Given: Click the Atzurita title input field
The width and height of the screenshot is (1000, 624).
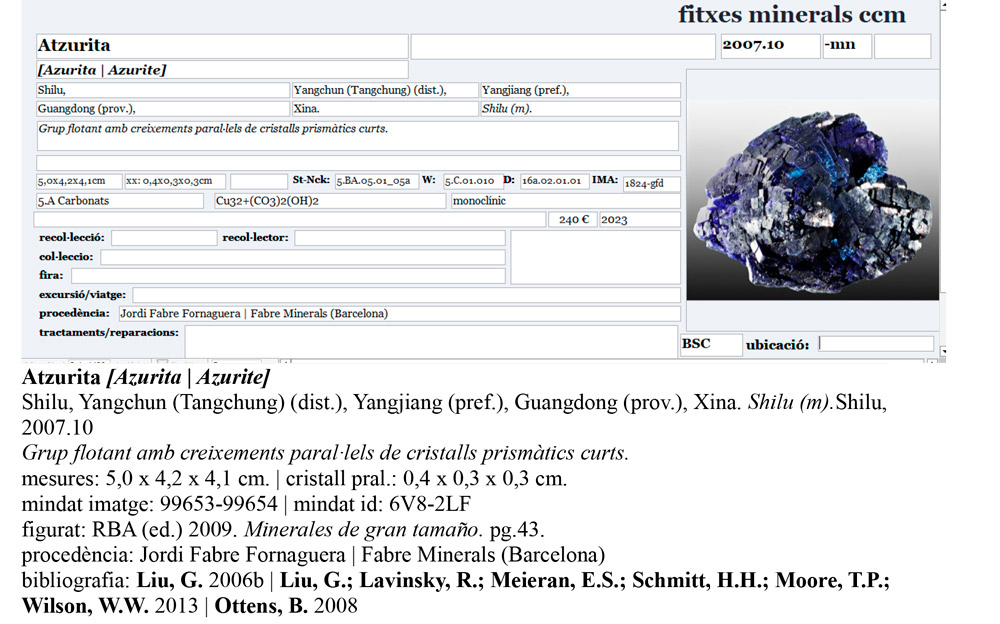Looking at the screenshot, I should click(220, 45).
